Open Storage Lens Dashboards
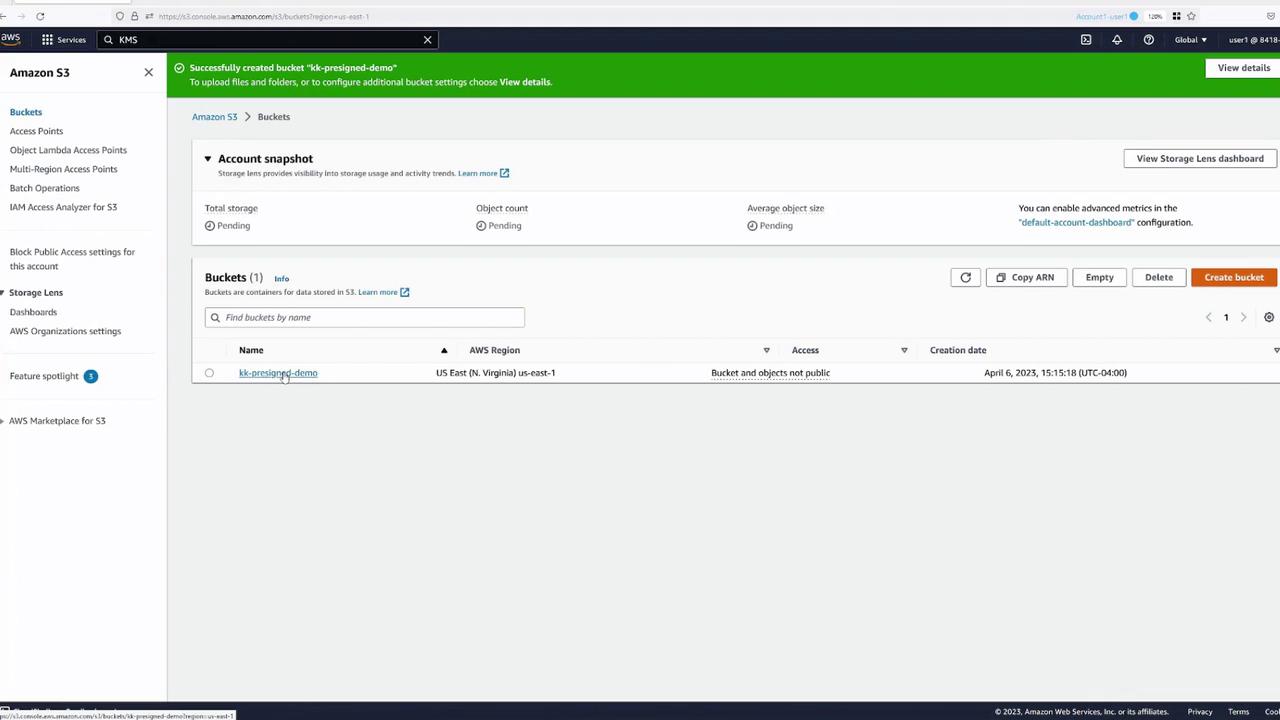1280x720 pixels. click(33, 312)
